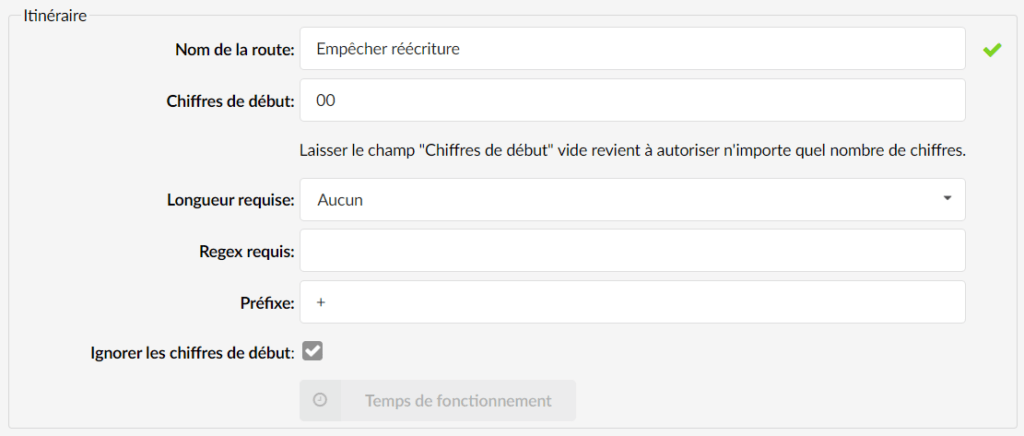1024x436 pixels.
Task: Click the 'Préfixe:' label
Action: pyautogui.click(x=268, y=304)
